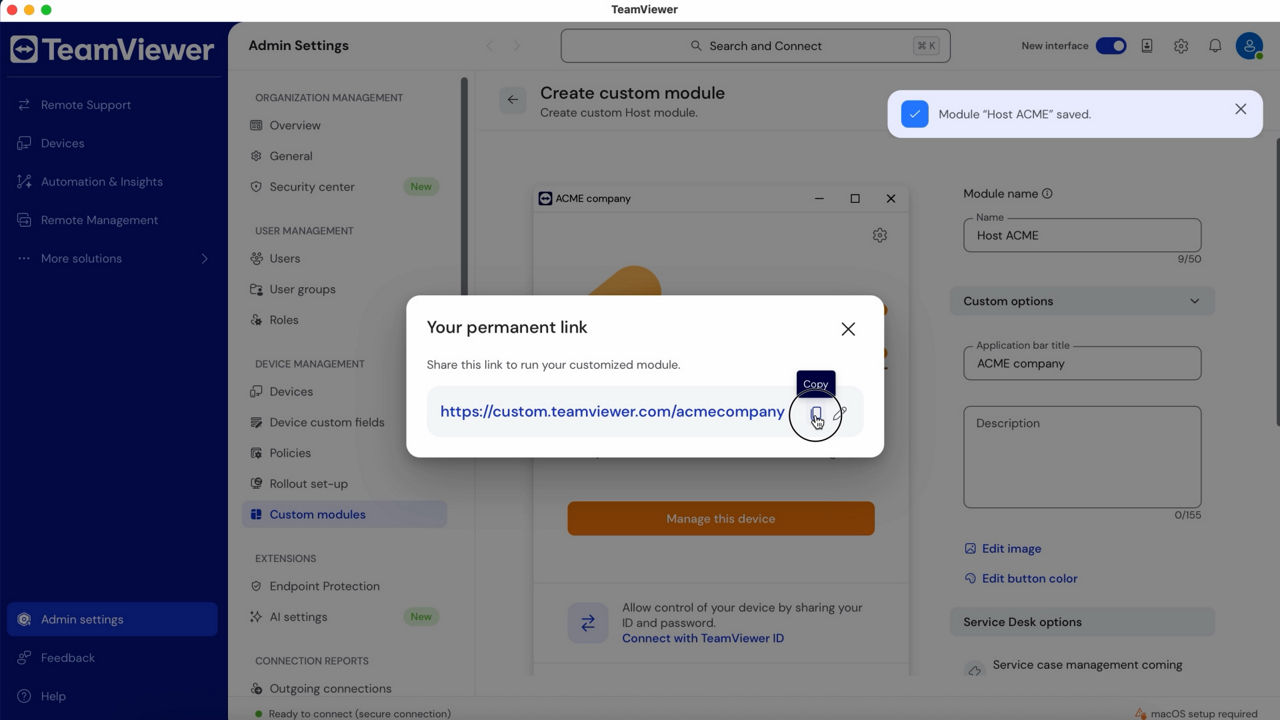This screenshot has width=1280, height=720.
Task: Open the custom.teamviewer.com/acmecompany link
Action: pyautogui.click(x=612, y=411)
